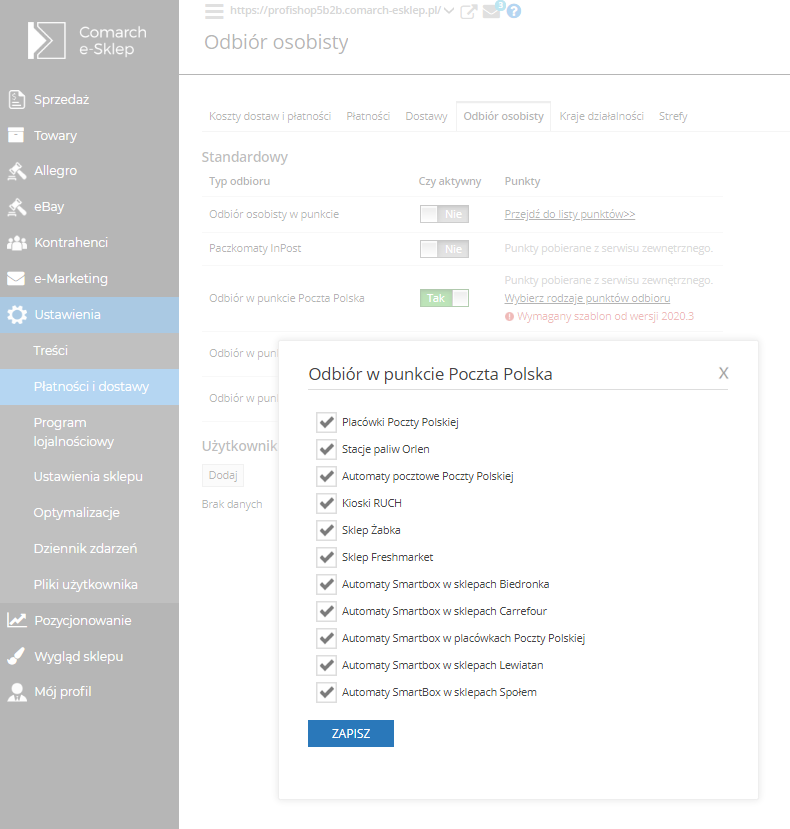
Task: Uncheck Smartbox w placówkach Poczty Polskiej
Action: tap(326, 638)
